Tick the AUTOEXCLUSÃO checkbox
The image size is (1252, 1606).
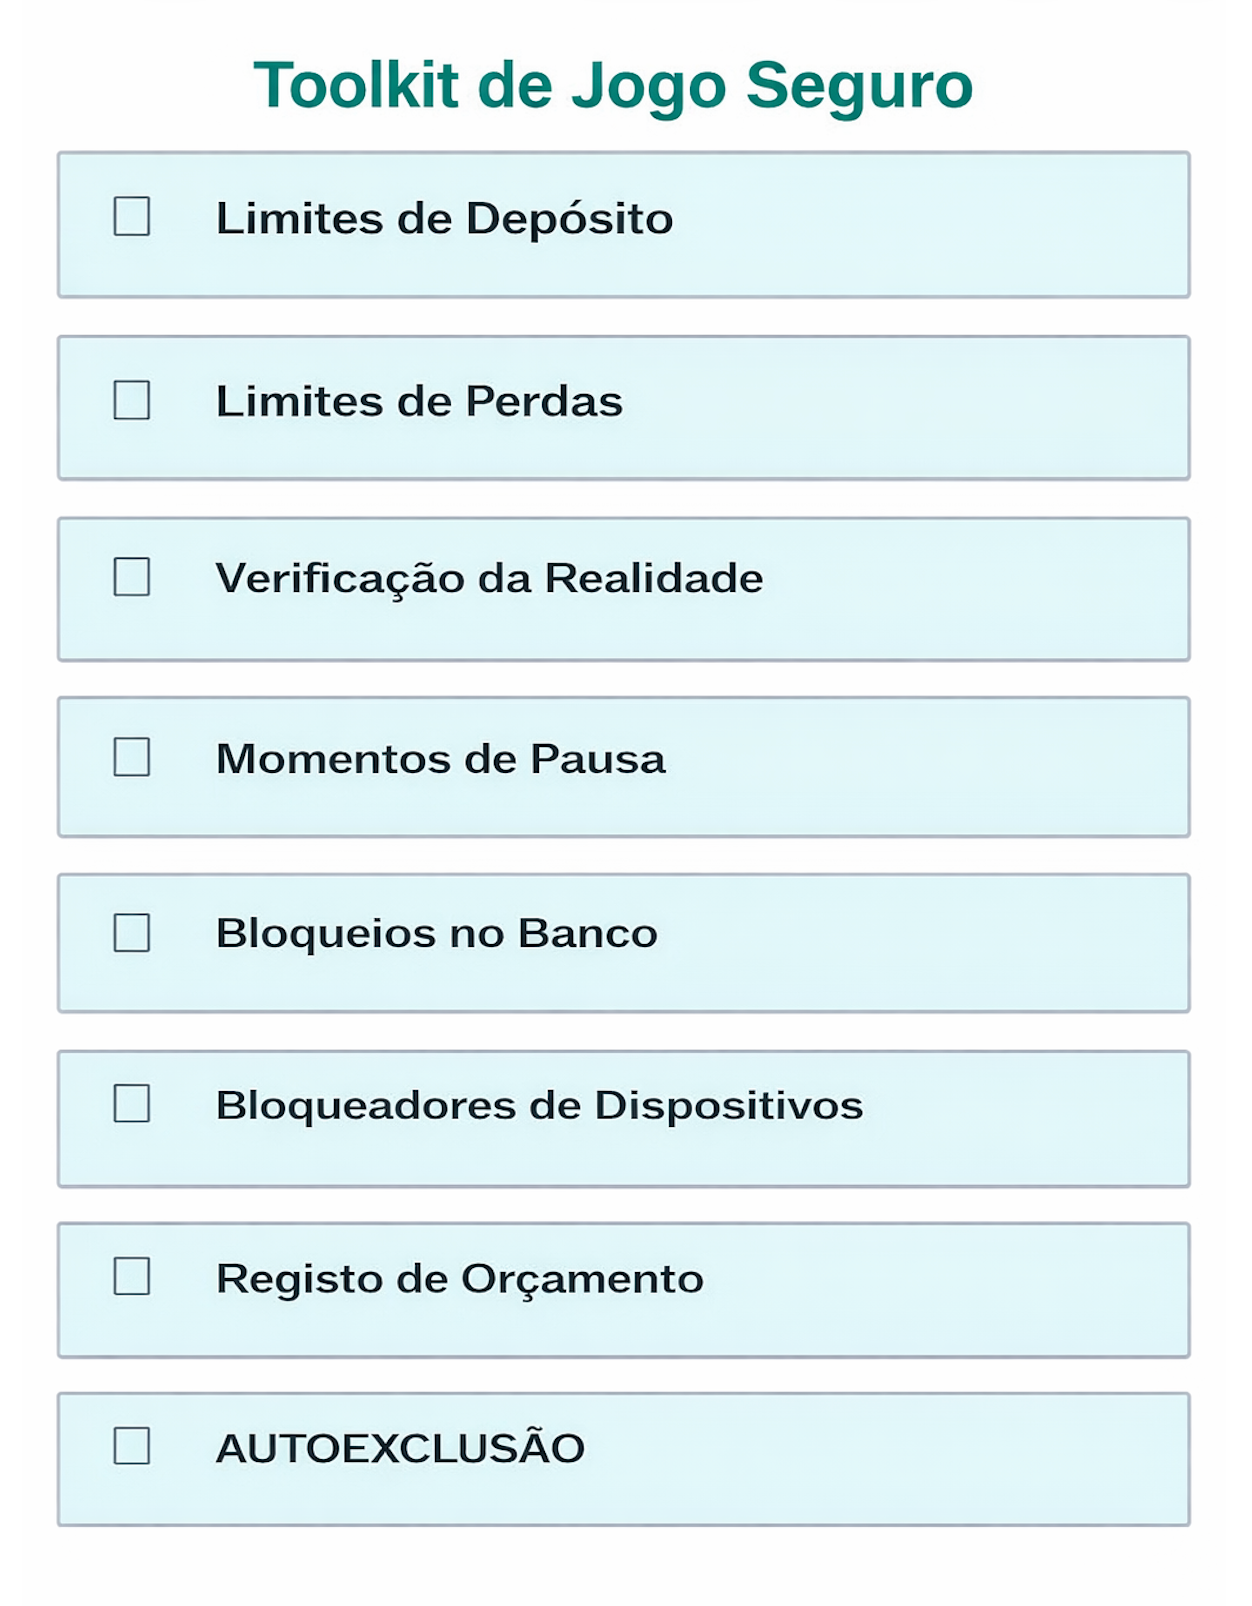132,1446
